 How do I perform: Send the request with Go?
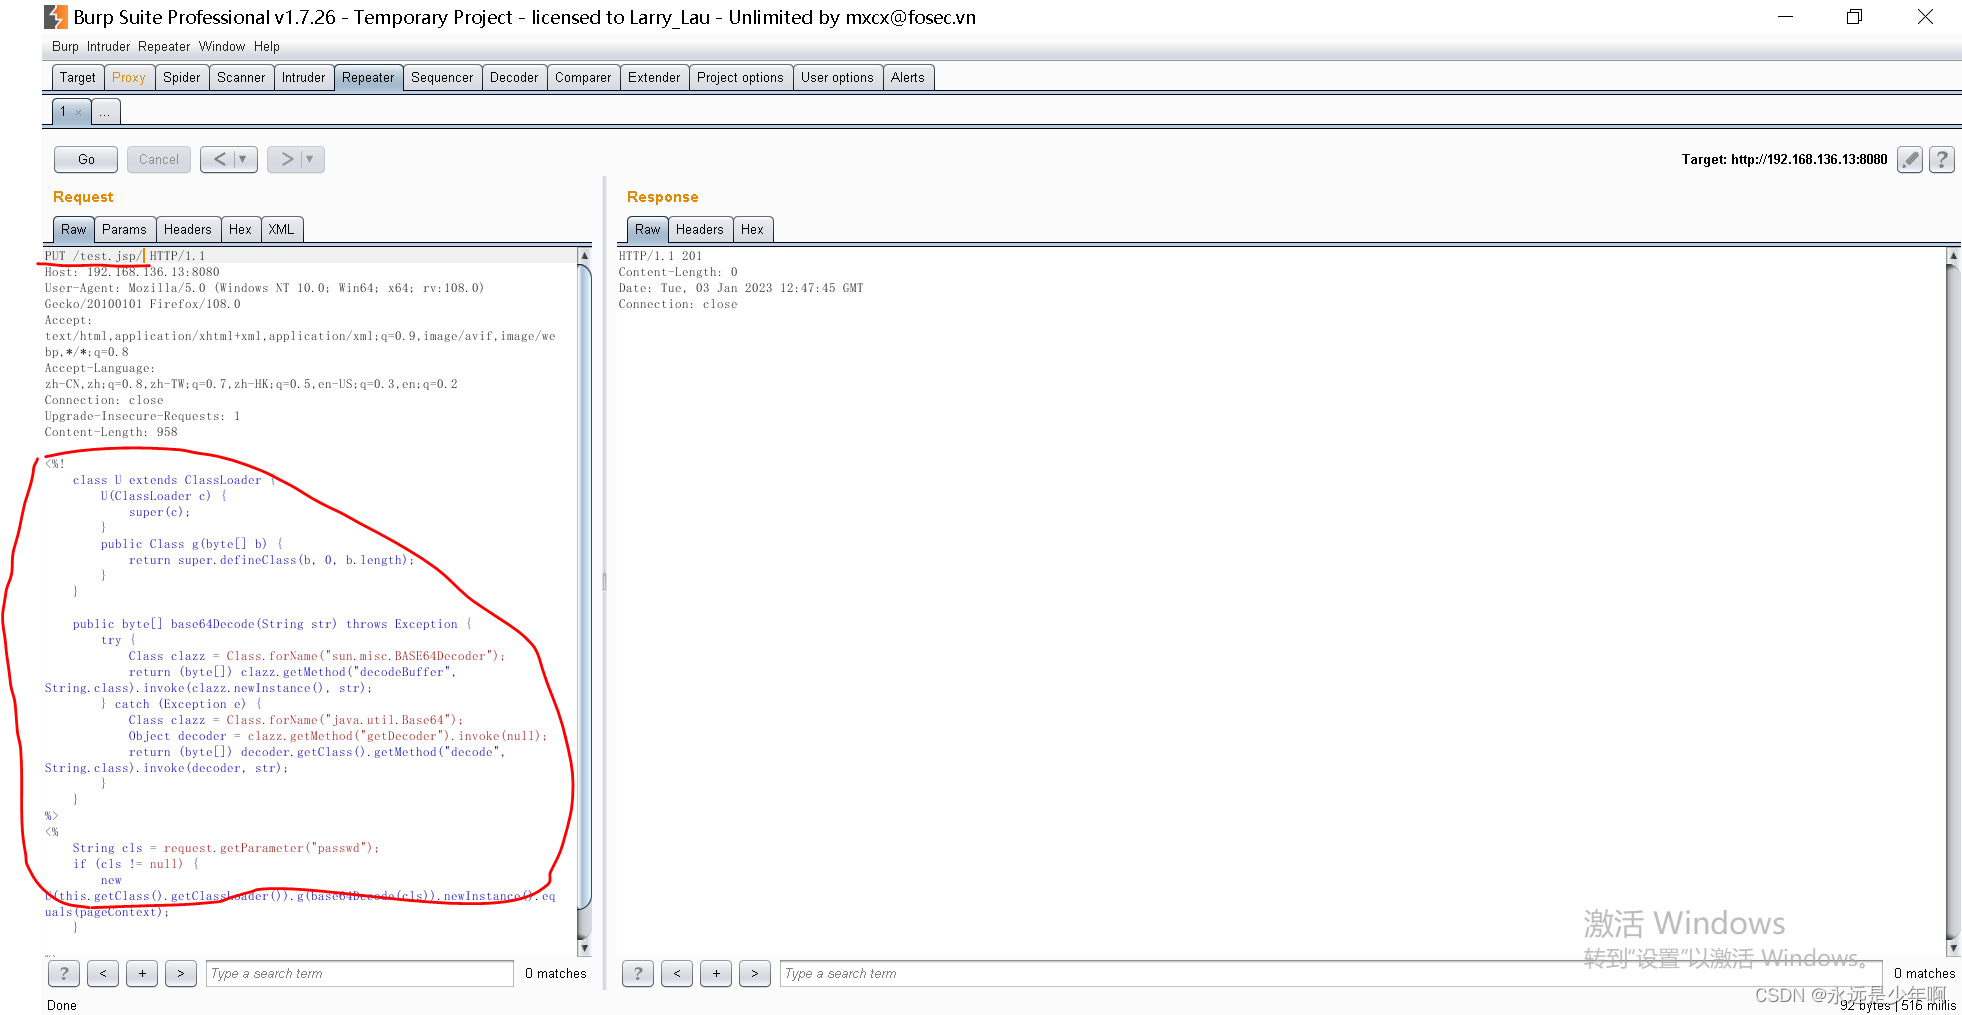pyautogui.click(x=86, y=159)
